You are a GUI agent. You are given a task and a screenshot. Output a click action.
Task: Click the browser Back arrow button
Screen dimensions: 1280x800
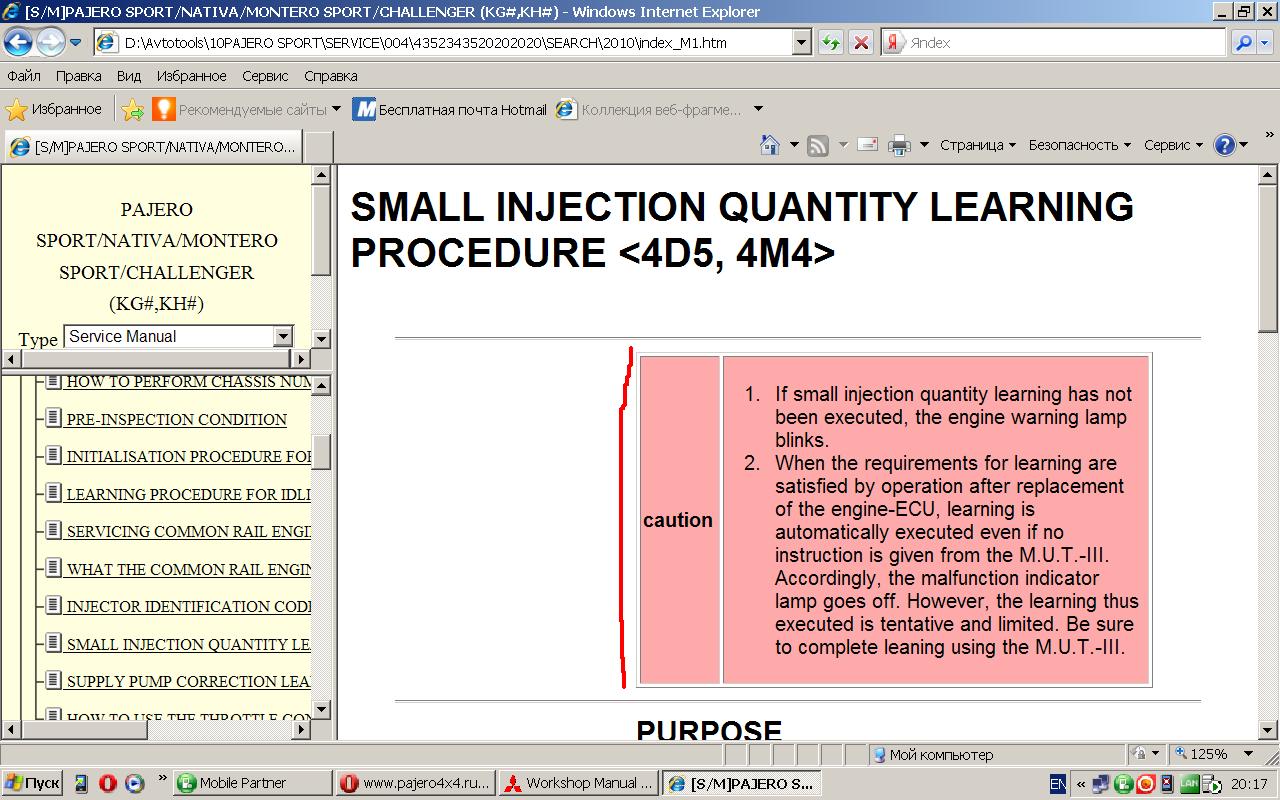(x=18, y=43)
